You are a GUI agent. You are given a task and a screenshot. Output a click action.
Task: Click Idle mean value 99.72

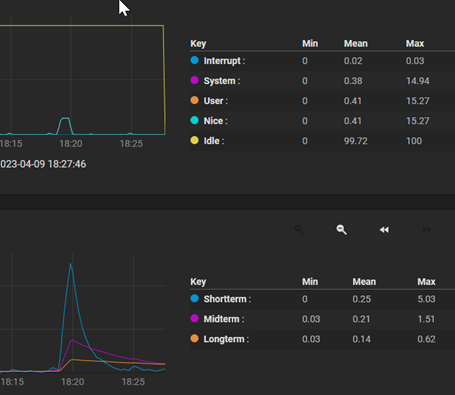point(356,141)
